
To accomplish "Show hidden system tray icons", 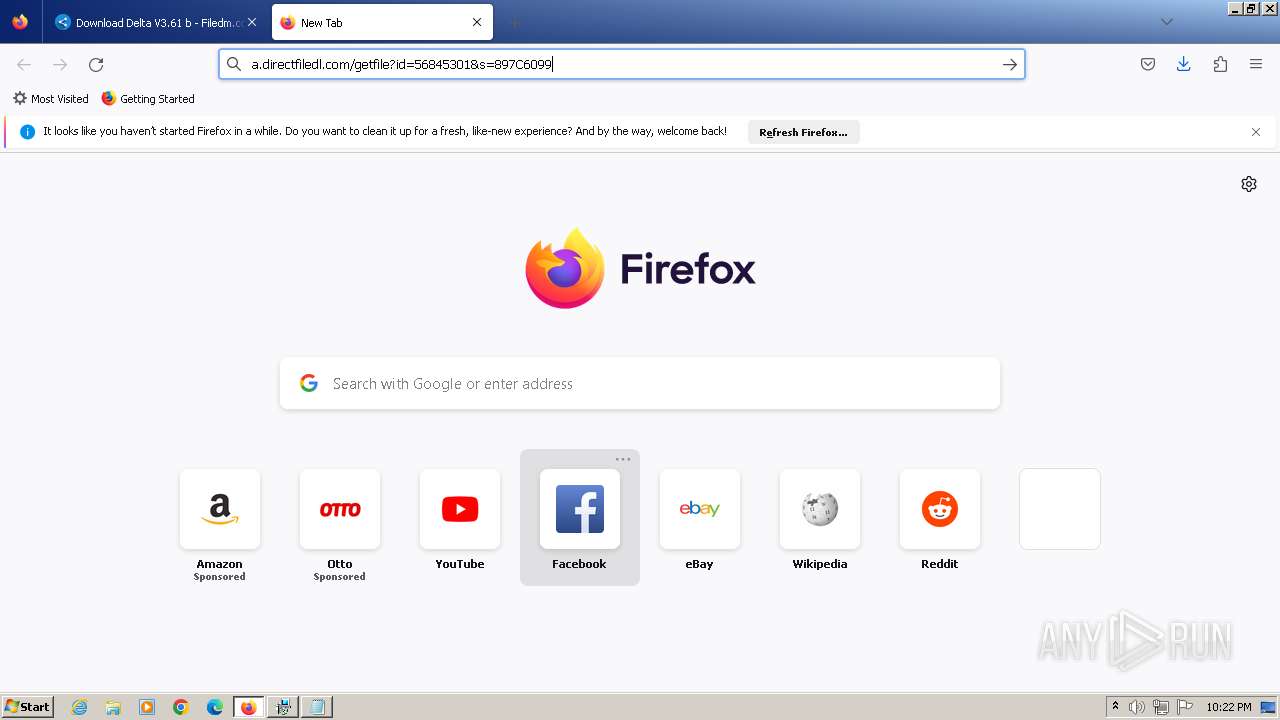I will (1115, 707).
